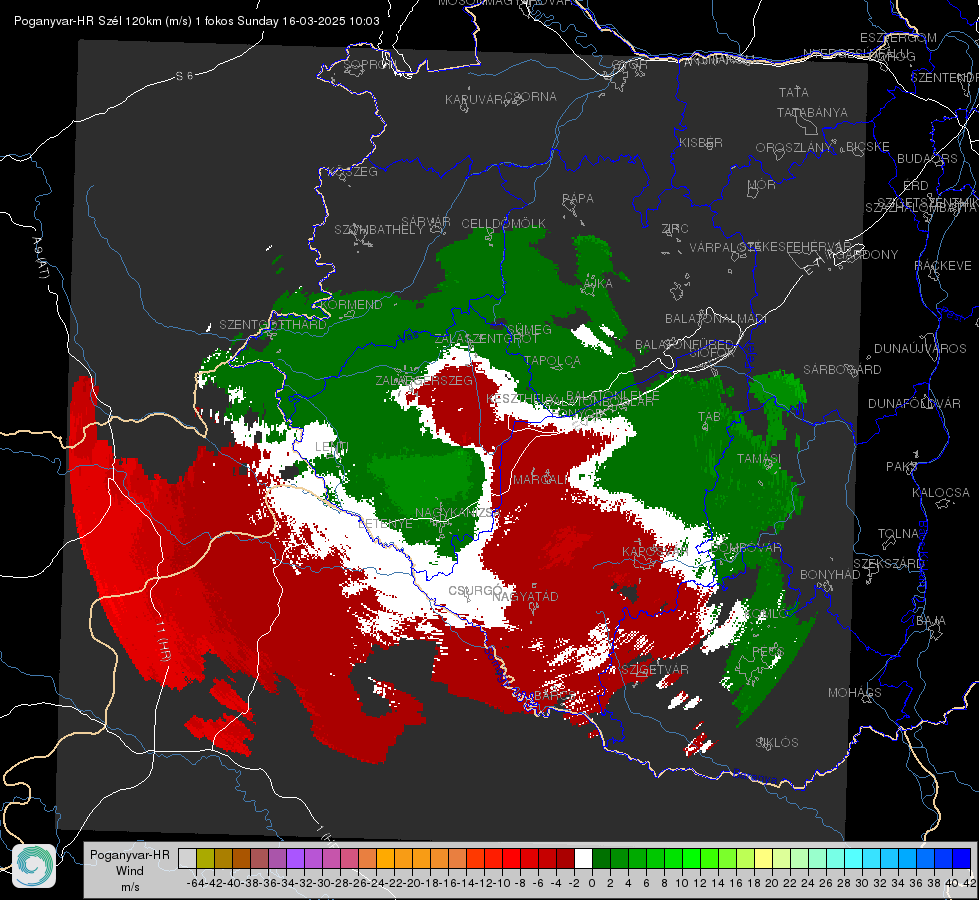Click the DUNAUJVAROS city label
This screenshot has height=900, width=979.
920,349
